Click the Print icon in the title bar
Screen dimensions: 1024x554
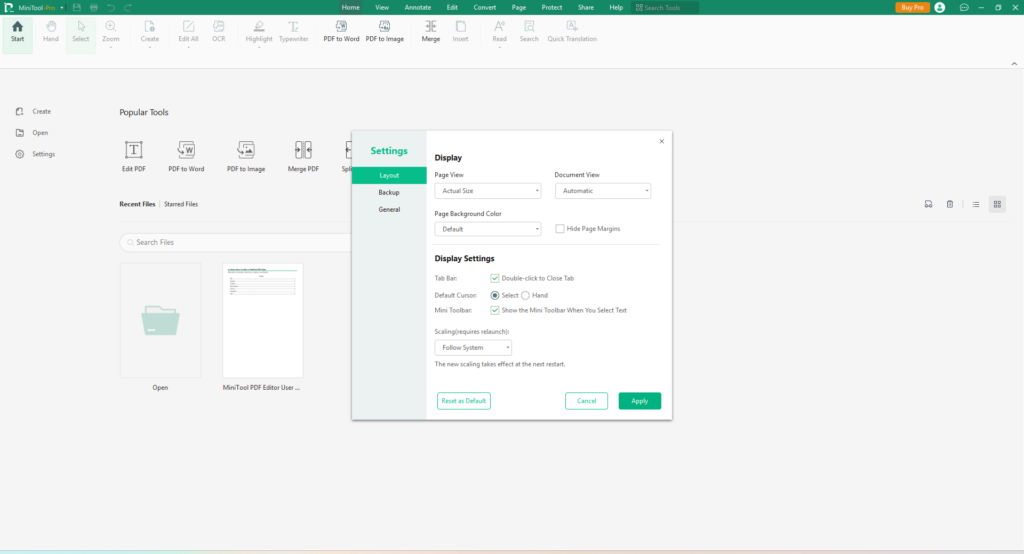94,7
